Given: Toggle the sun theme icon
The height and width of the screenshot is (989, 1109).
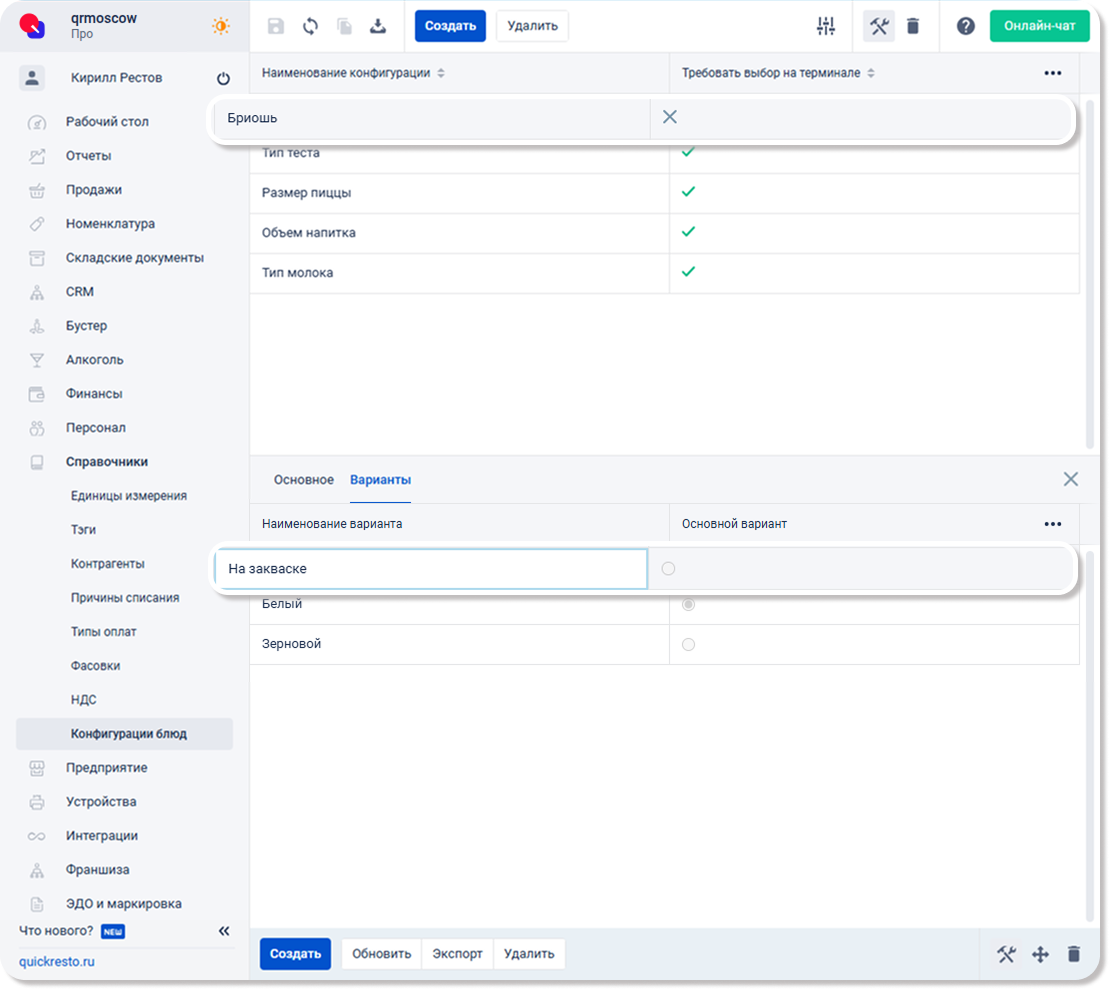Looking at the screenshot, I should click(221, 26).
